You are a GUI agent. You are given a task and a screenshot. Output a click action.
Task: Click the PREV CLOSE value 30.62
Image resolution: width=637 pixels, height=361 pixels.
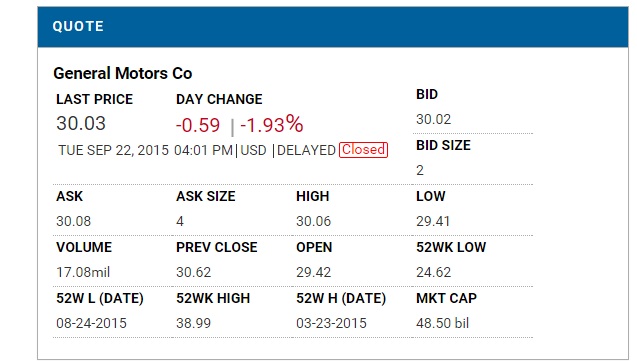[x=193, y=272]
